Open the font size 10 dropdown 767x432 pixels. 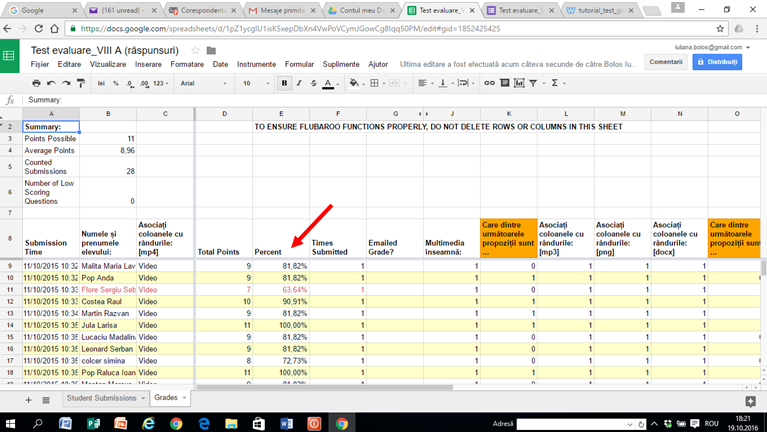[x=256, y=83]
